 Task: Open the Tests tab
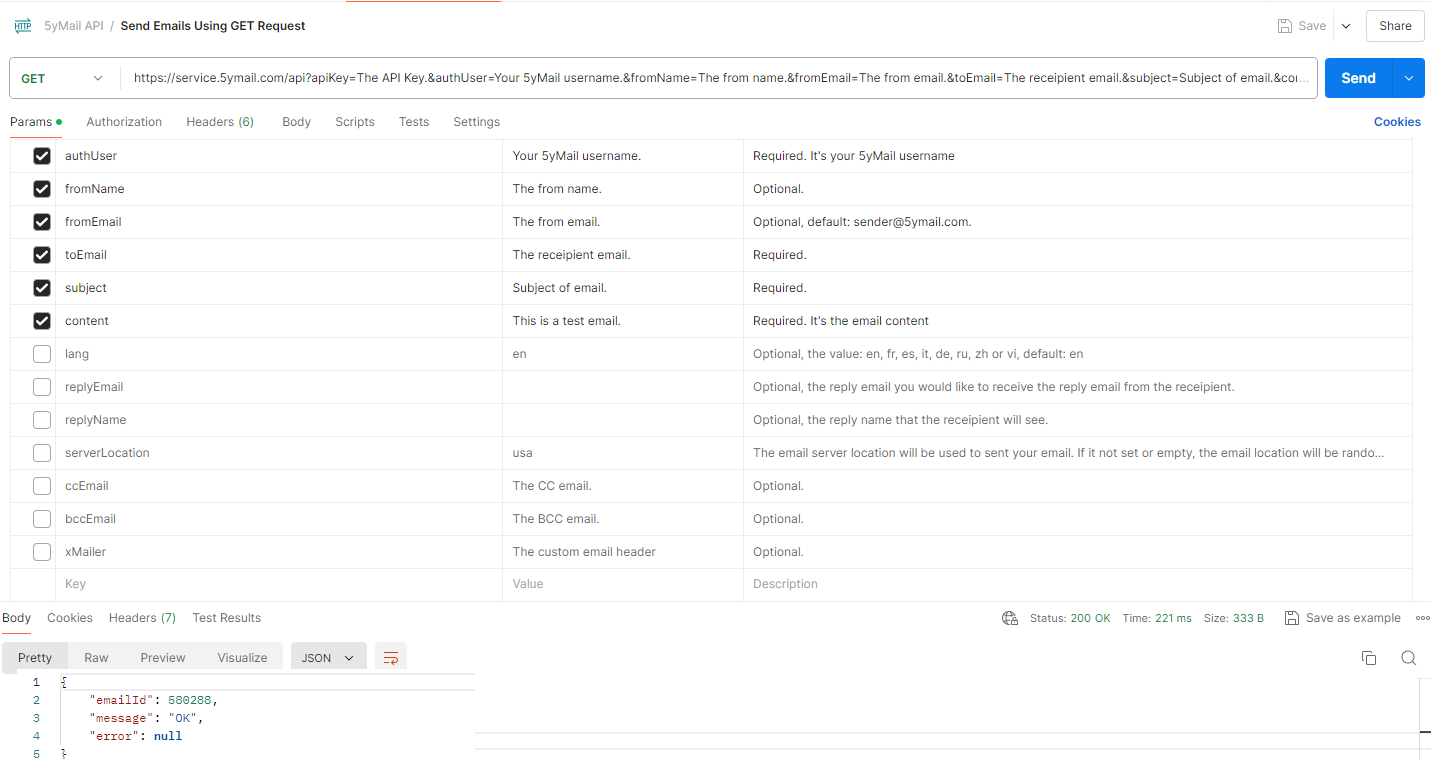pos(414,122)
